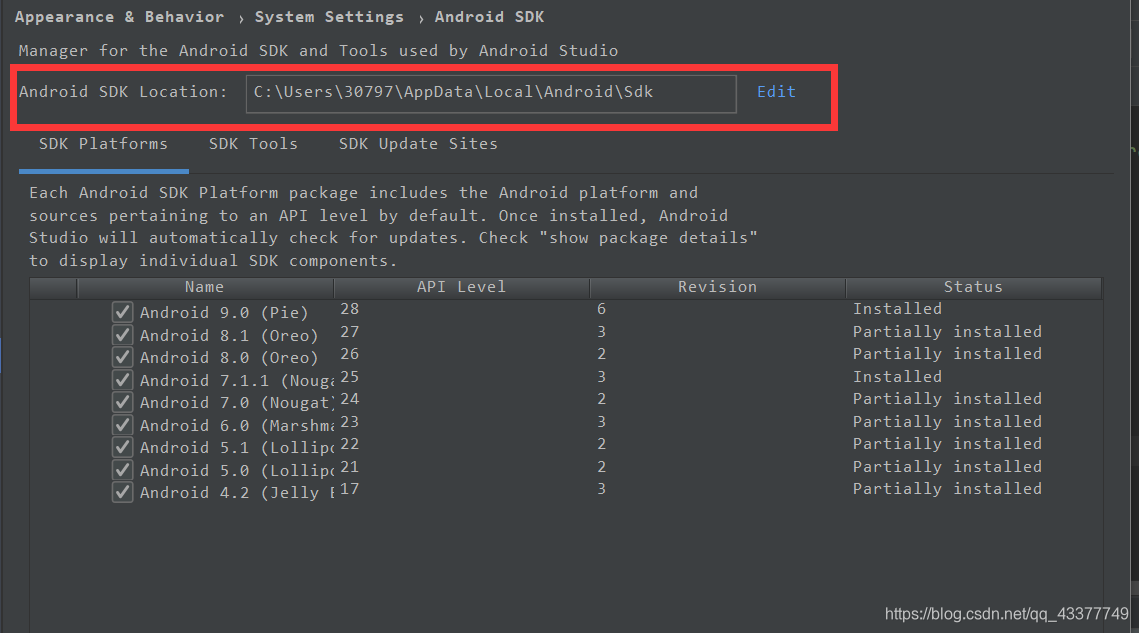Toggle the Android 5.1 (Lollipop) checkbox
This screenshot has width=1139, height=633.
coord(122,448)
